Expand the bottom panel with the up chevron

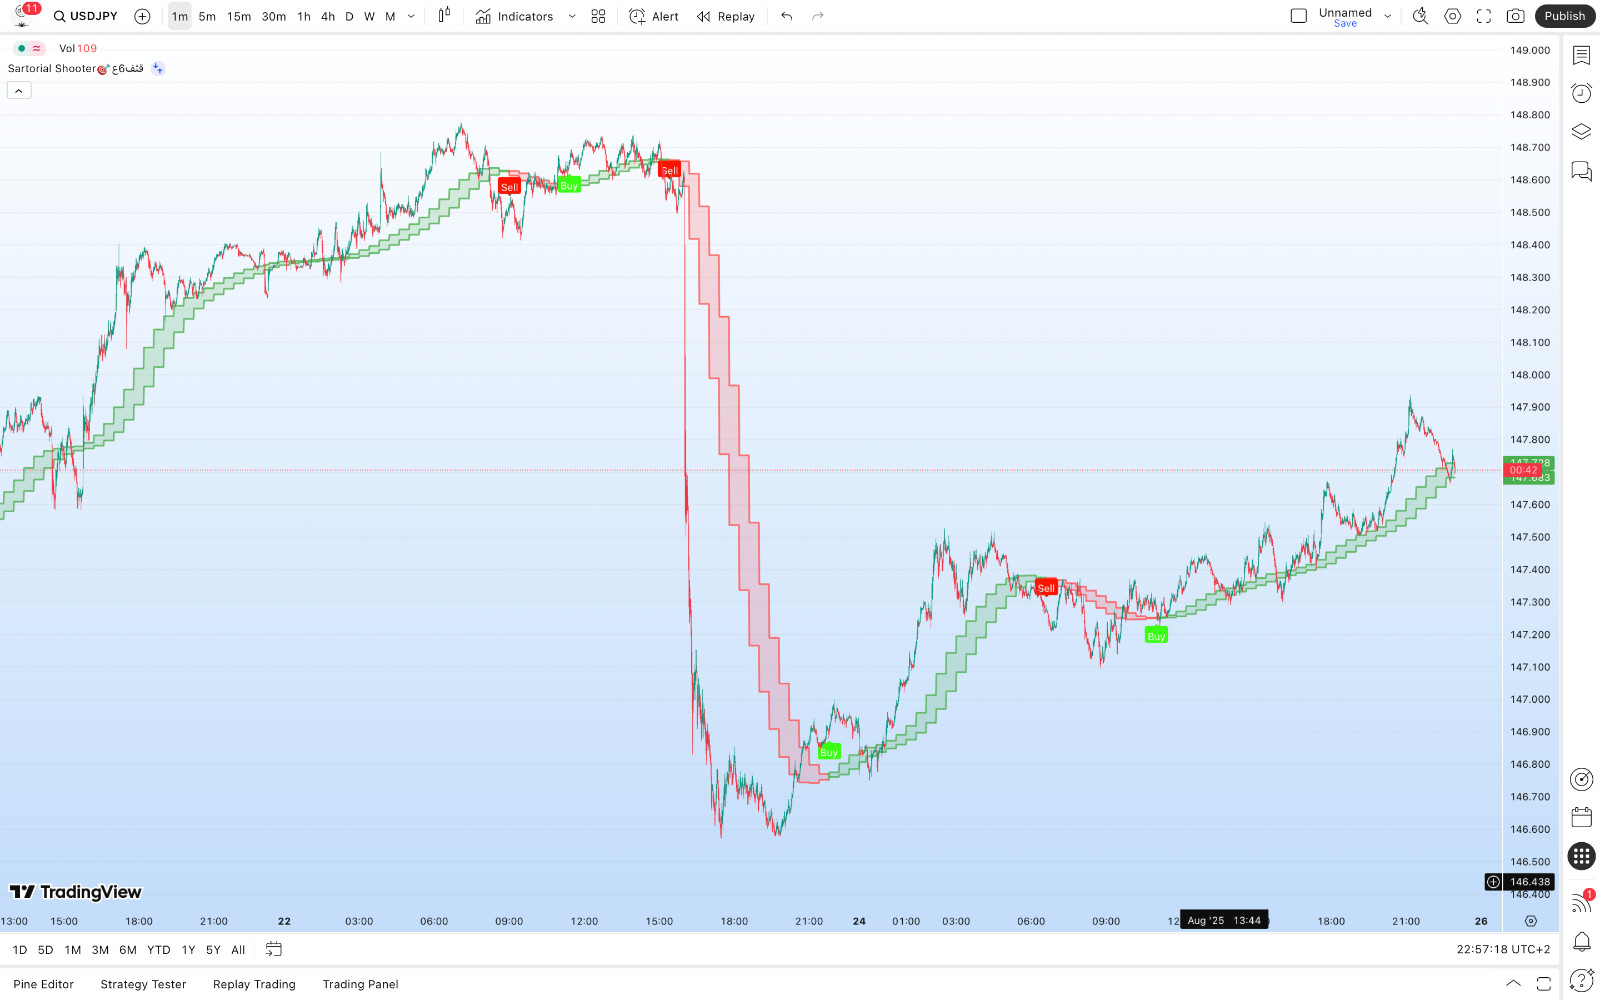click(x=1513, y=983)
